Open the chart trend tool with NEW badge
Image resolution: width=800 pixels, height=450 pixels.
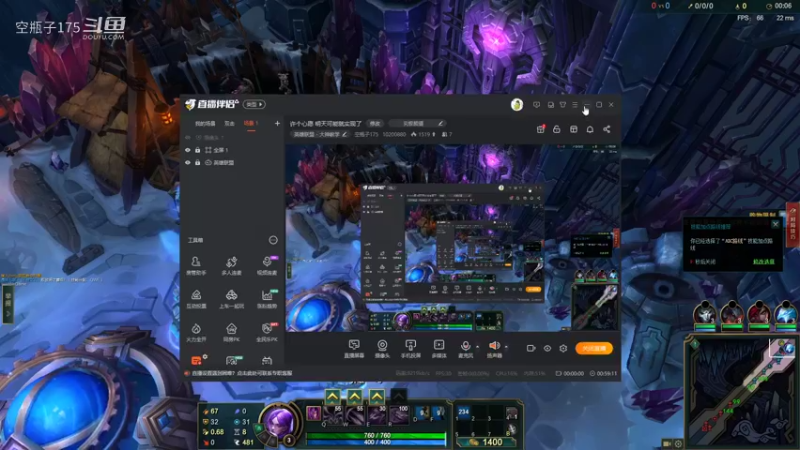pos(267,299)
